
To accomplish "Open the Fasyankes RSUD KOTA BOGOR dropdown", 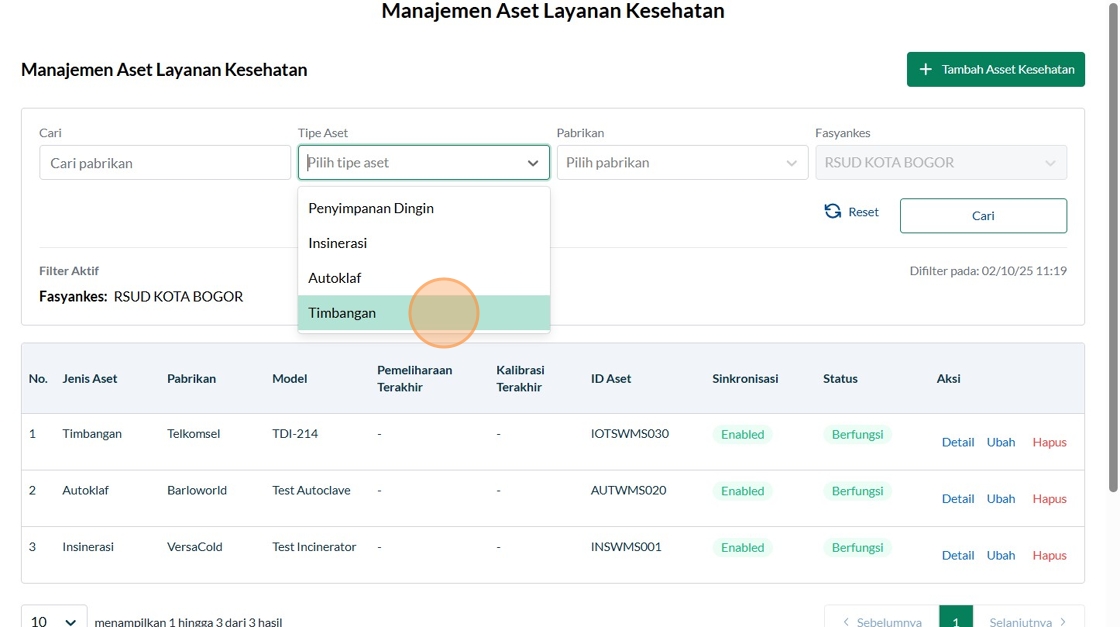I will 941,163.
